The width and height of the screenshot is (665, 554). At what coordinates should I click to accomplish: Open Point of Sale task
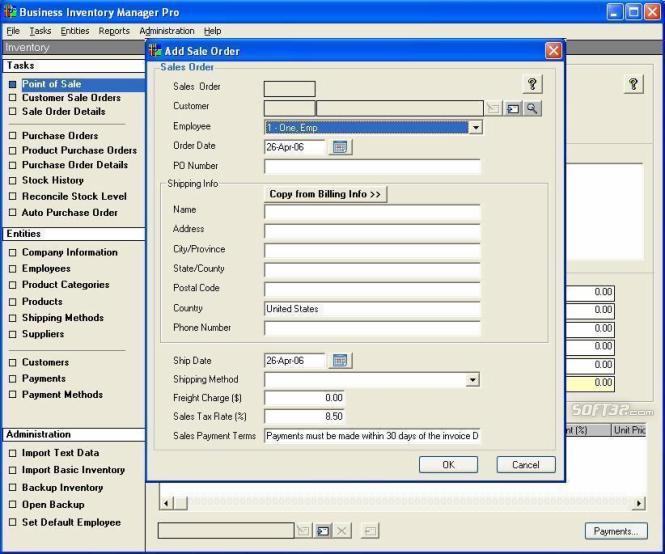pyautogui.click(x=51, y=84)
